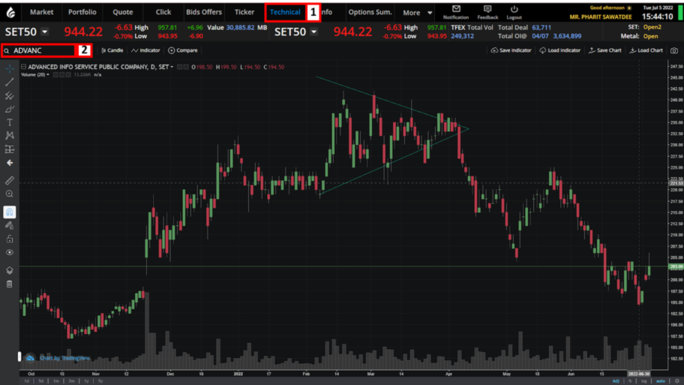Remove drawings with the trash icon
Viewport: 684px width, 385px height.
click(x=10, y=284)
